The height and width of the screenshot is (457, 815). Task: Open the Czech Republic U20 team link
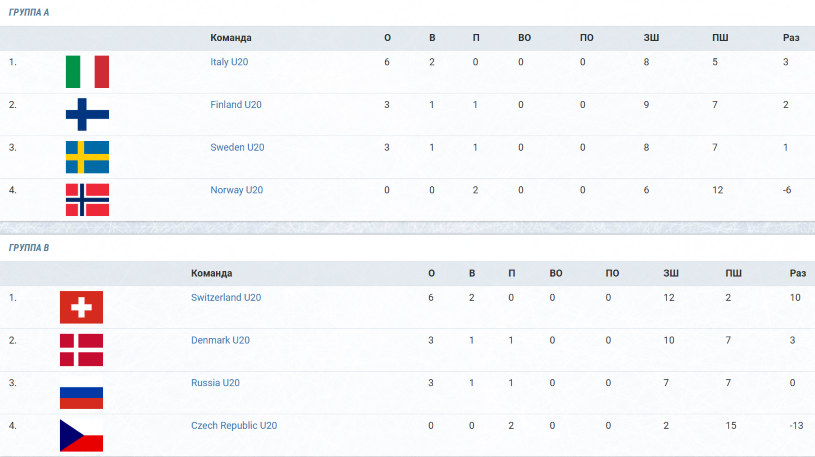[x=234, y=425]
